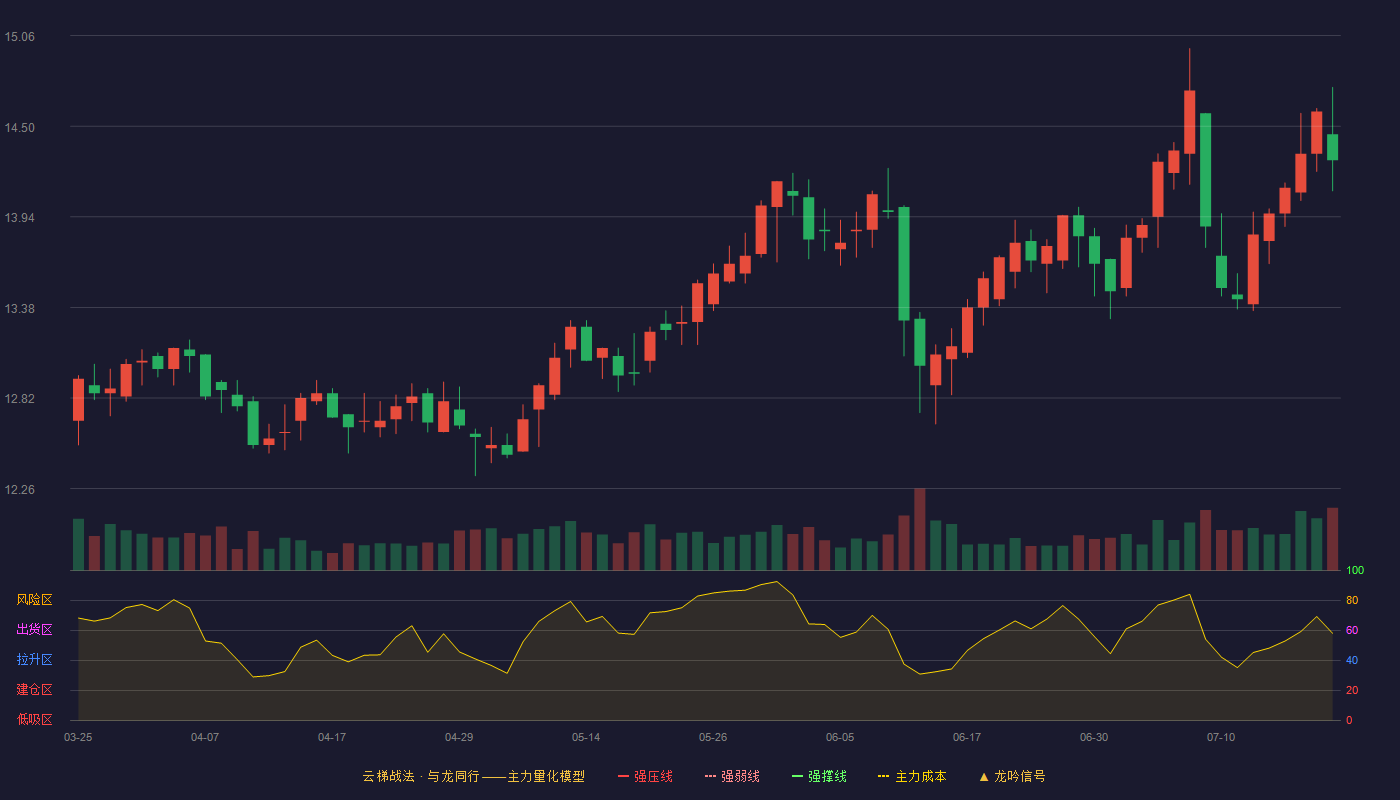Toggle the 强弱线 legend series

[x=732, y=776]
